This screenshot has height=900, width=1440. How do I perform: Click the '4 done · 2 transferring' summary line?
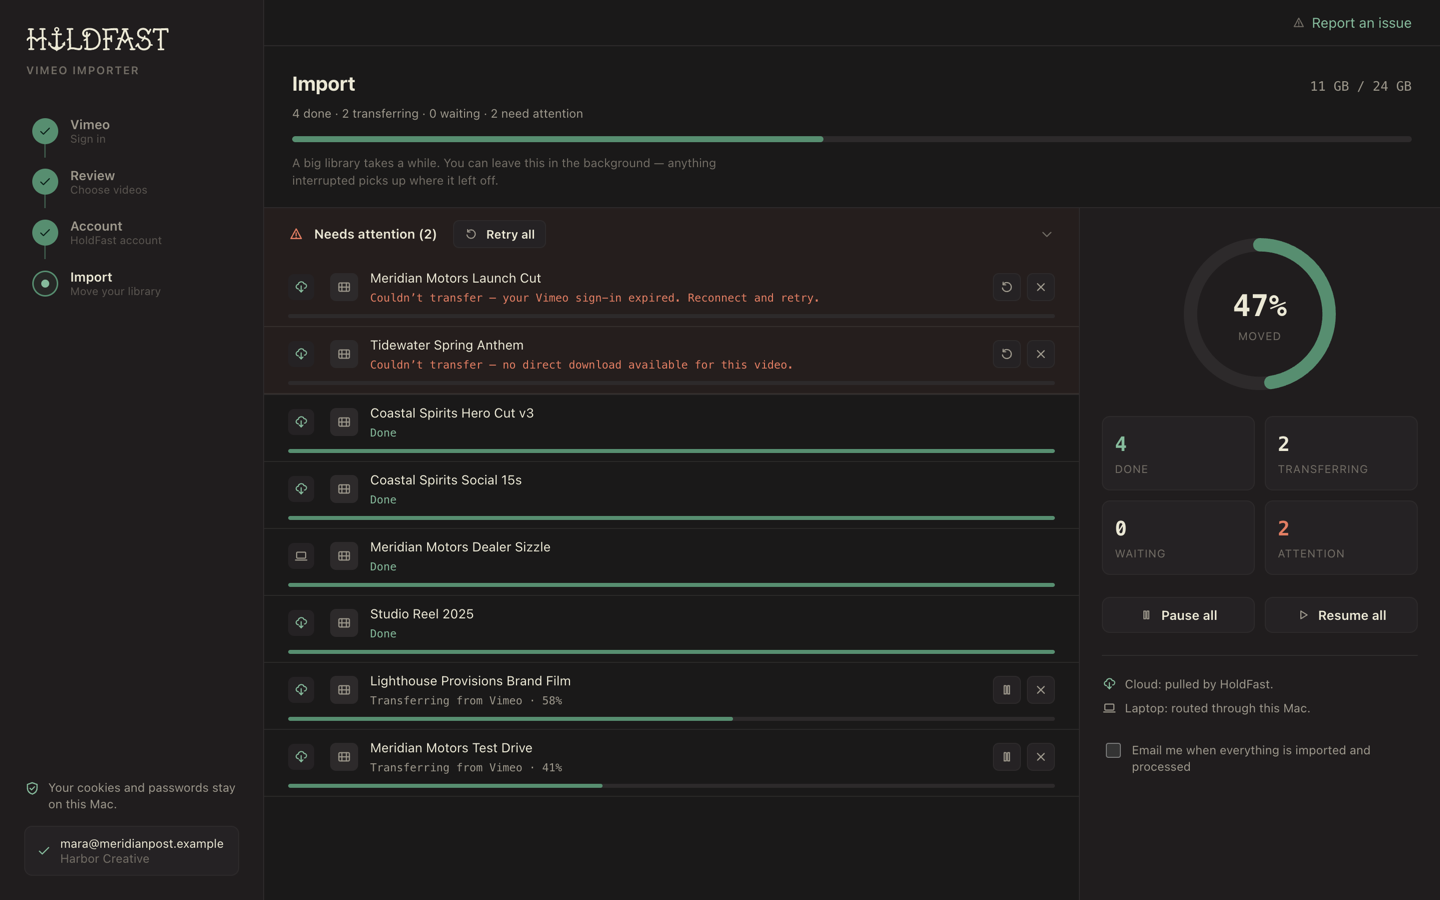pos(437,114)
